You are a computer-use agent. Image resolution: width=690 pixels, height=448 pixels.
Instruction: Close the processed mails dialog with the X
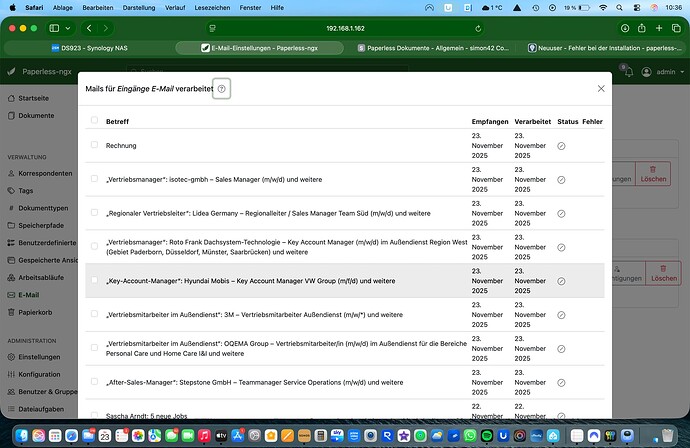[601, 88]
